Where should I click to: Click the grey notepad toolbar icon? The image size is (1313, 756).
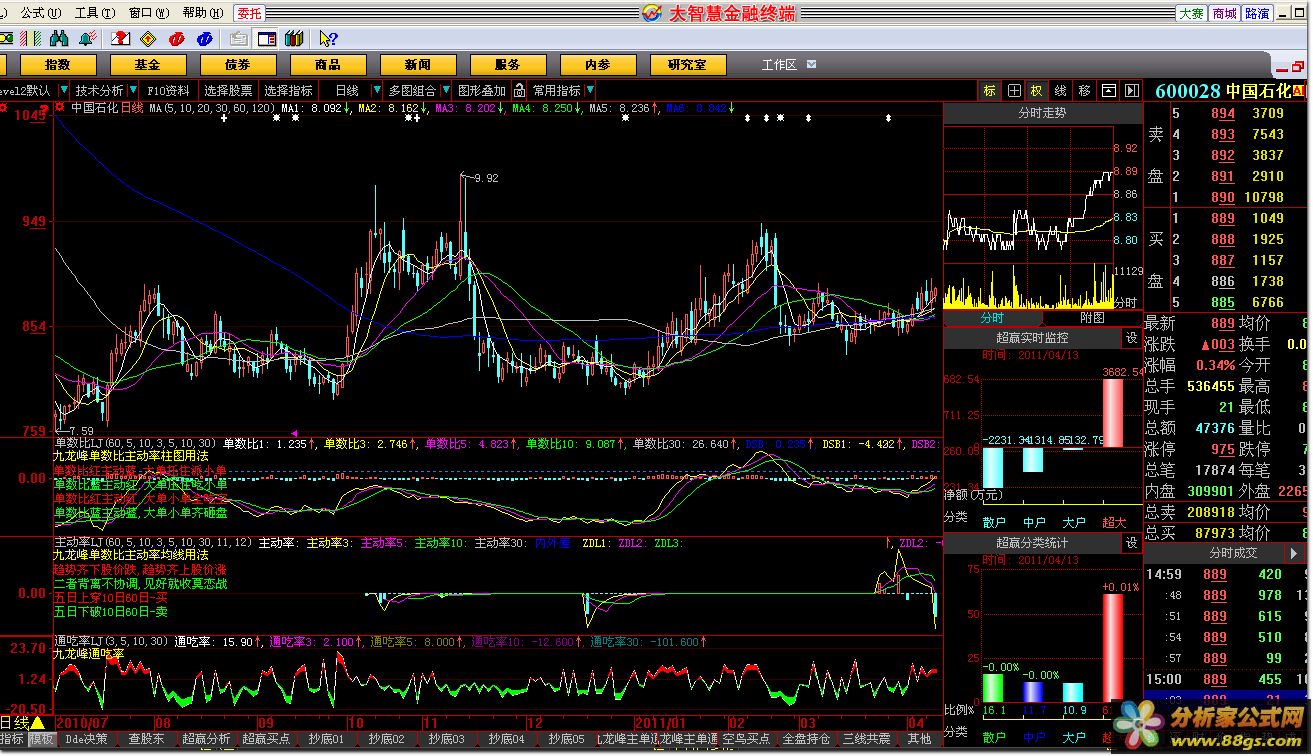(238, 39)
